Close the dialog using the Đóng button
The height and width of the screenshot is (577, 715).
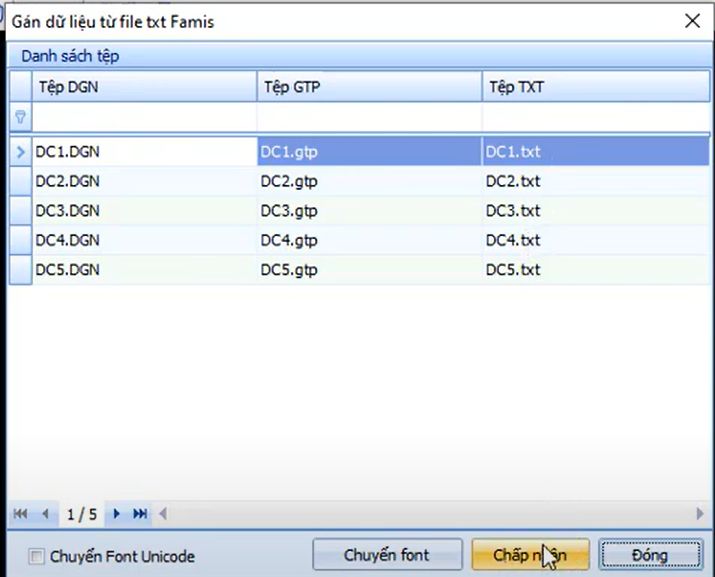tap(649, 555)
